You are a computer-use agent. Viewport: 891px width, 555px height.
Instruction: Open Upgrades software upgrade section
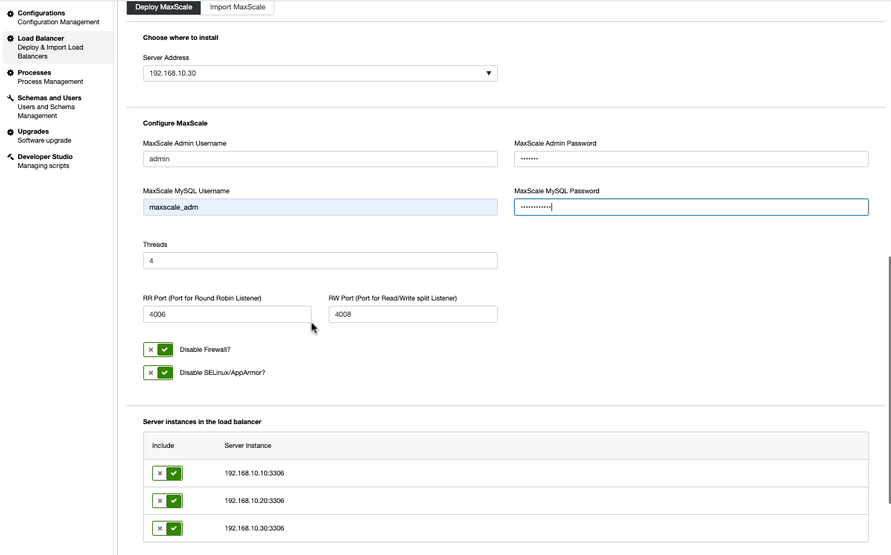coord(44,136)
